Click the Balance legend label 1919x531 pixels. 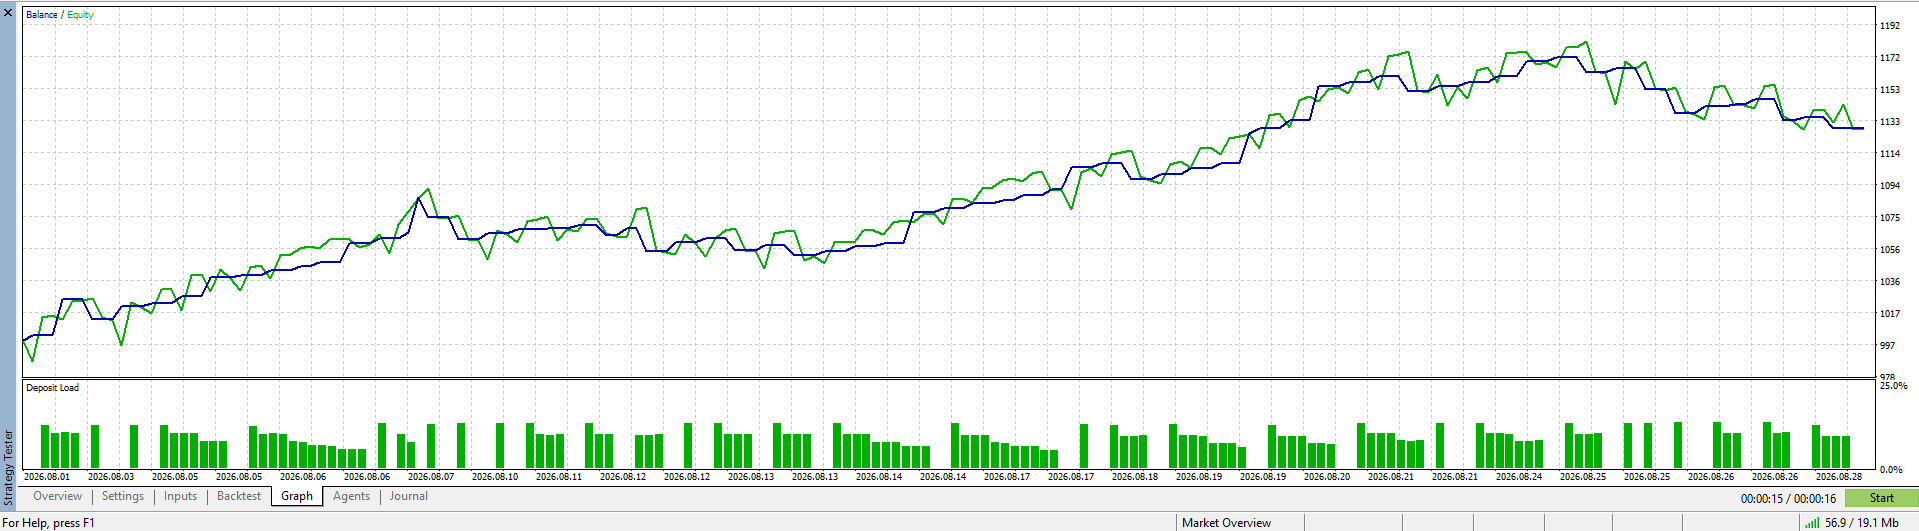(x=41, y=15)
